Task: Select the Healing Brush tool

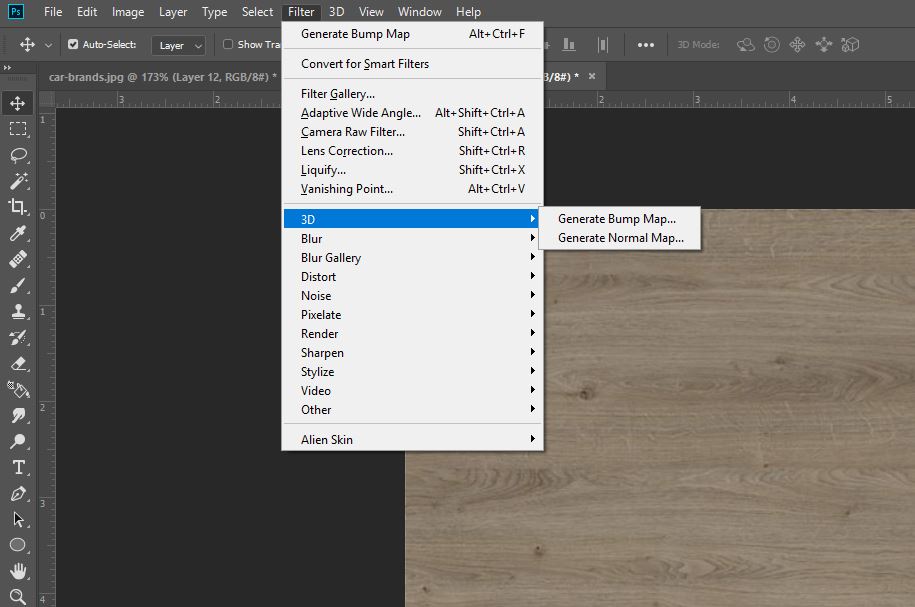Action: (x=18, y=259)
